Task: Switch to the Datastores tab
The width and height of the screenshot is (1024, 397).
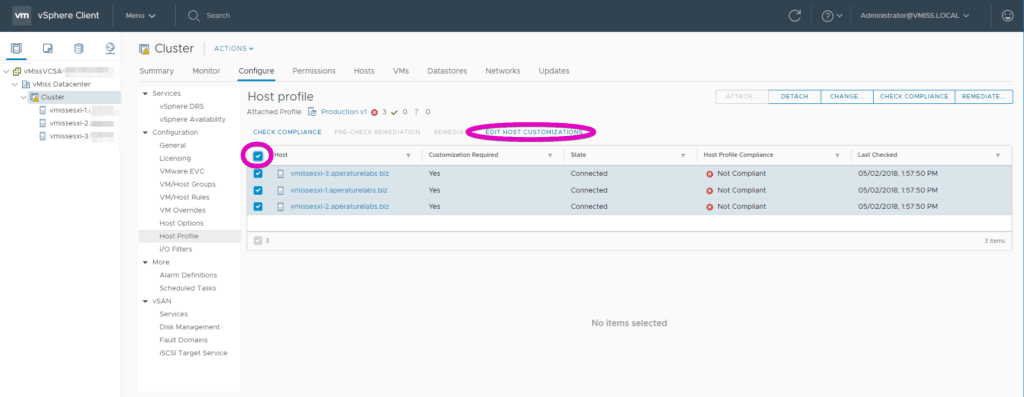Action: 447,71
